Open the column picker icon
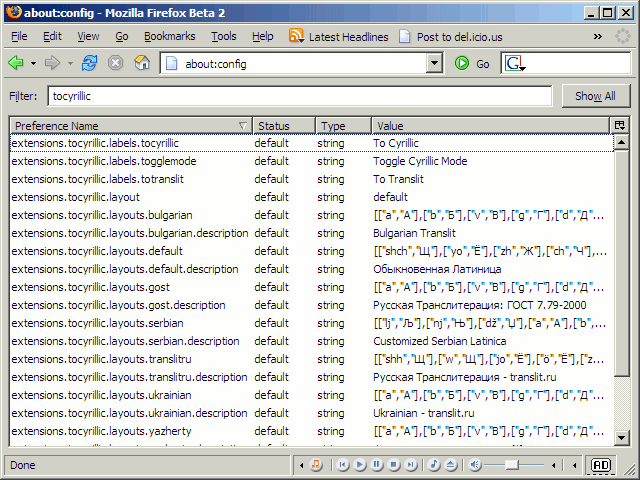This screenshot has width=640, height=480. [619, 126]
